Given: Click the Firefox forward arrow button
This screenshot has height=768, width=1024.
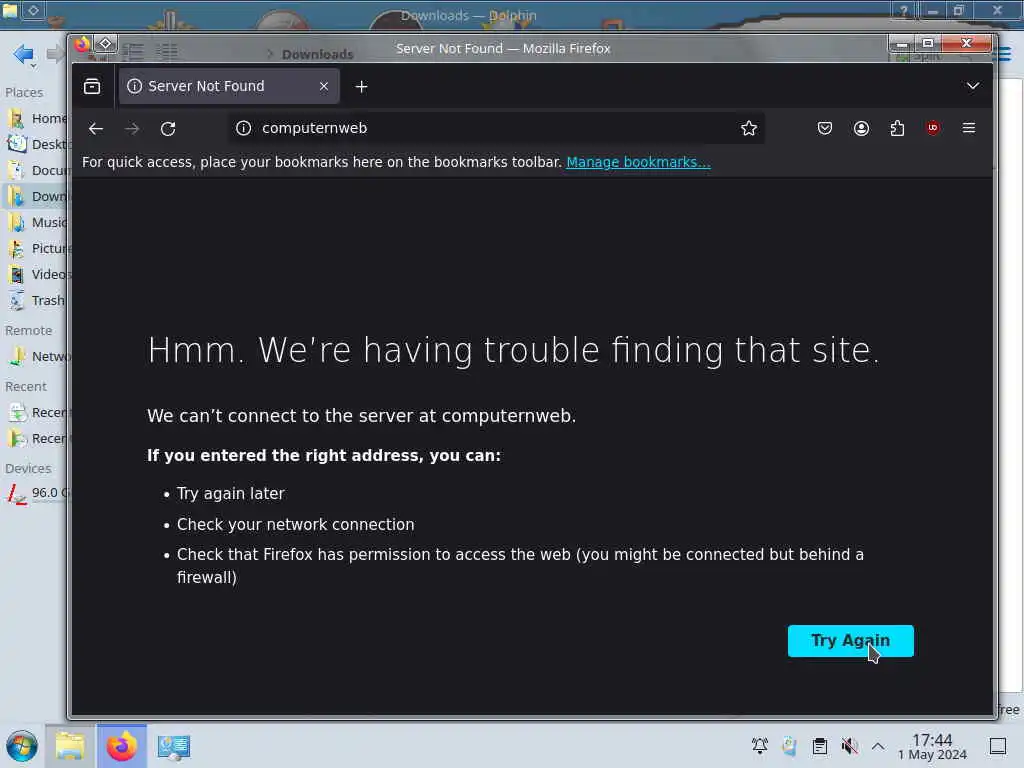Looking at the screenshot, I should [x=132, y=129].
